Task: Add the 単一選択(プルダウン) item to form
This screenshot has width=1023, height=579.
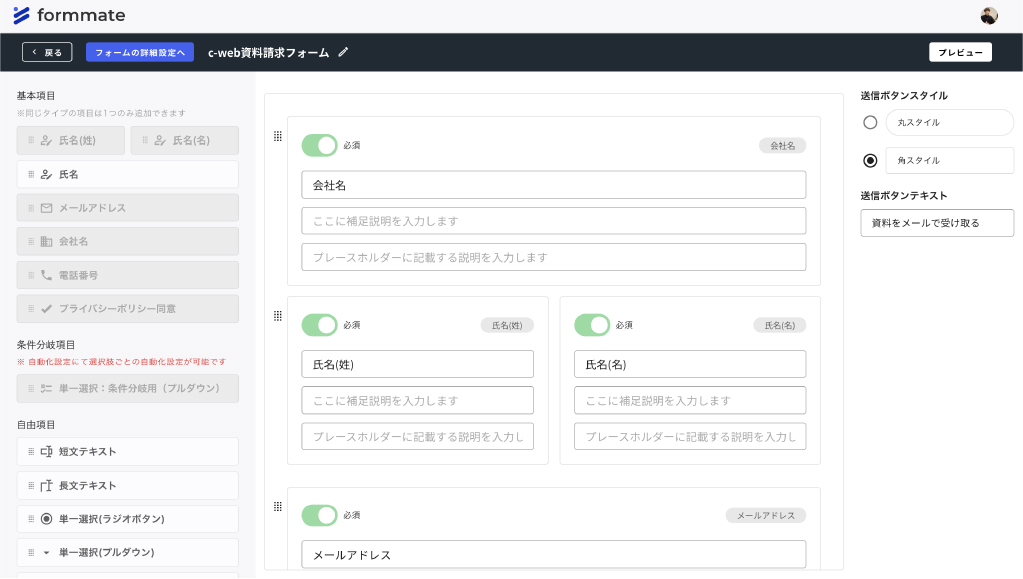Action: coord(128,552)
